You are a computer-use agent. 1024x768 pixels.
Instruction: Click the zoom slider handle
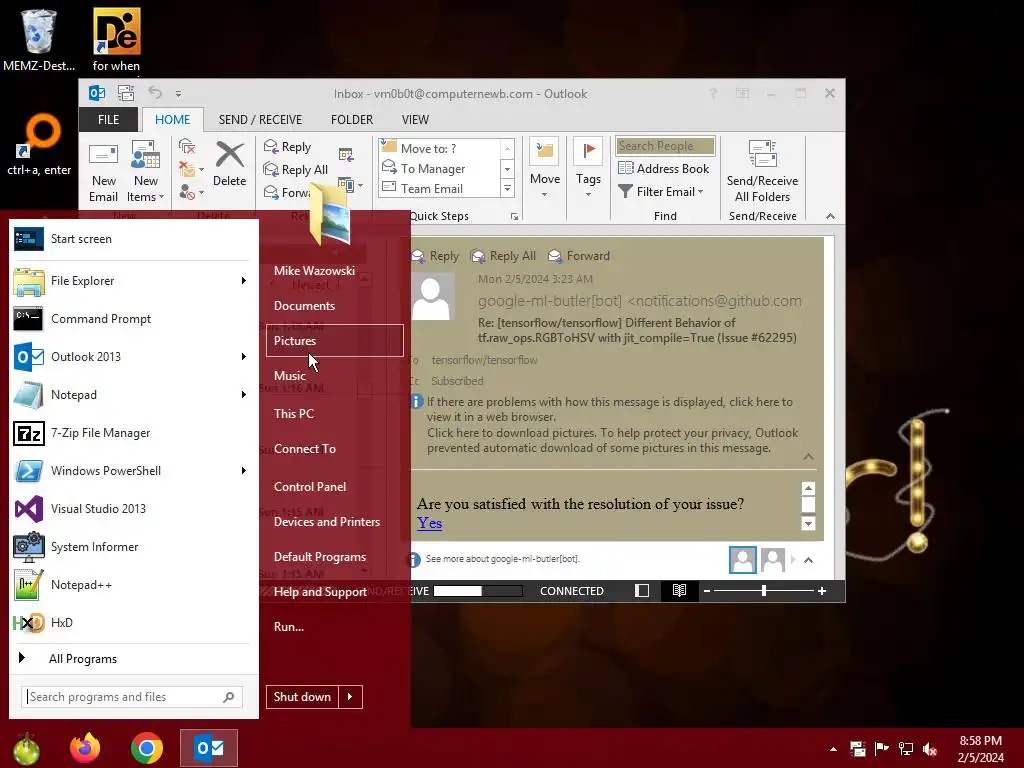763,591
